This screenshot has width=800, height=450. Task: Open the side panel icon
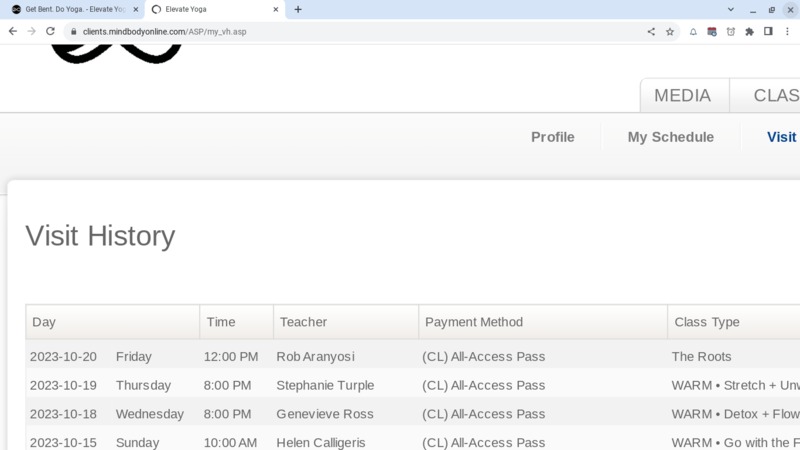click(768, 32)
